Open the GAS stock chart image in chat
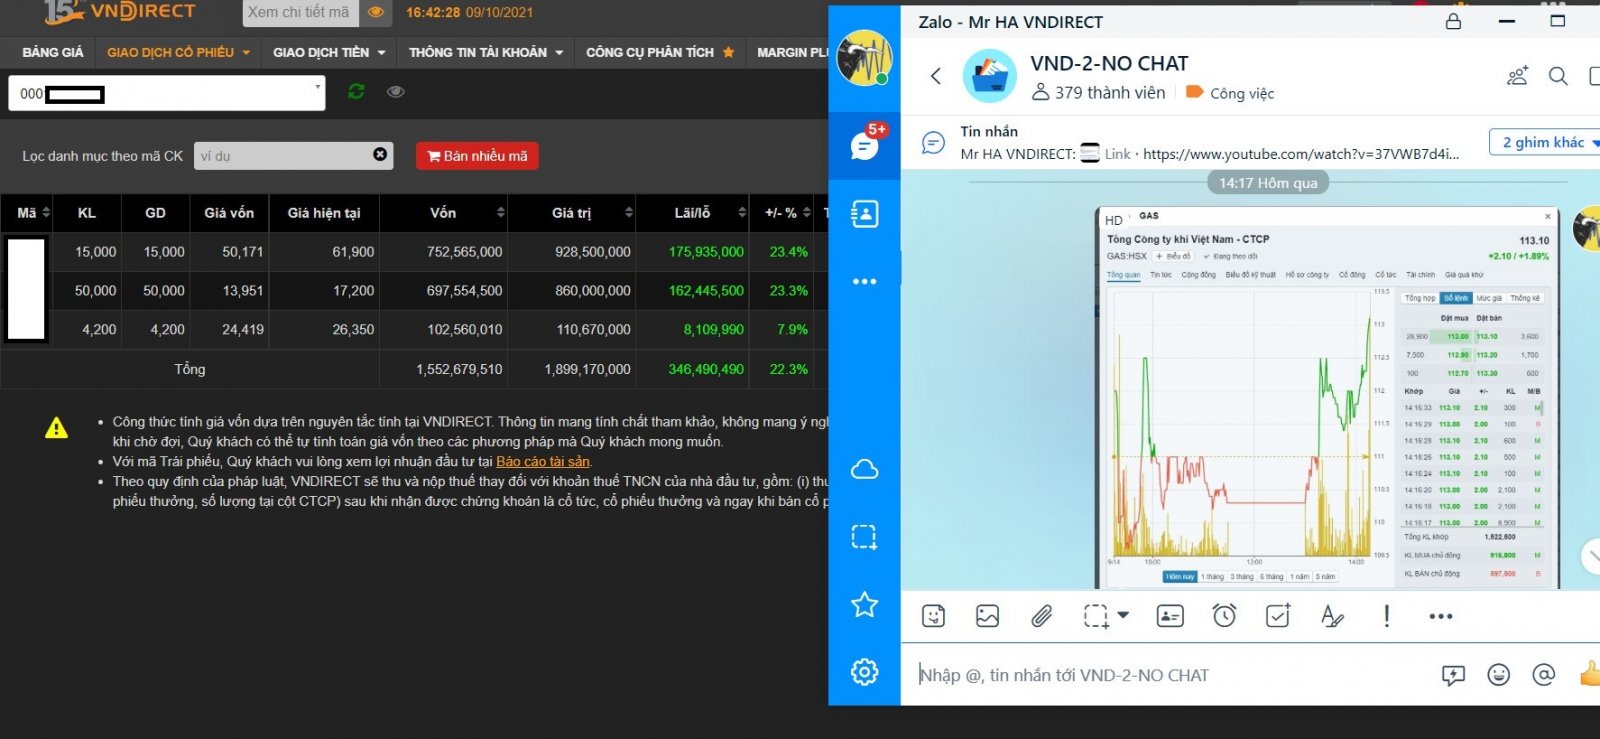 pyautogui.click(x=1327, y=397)
